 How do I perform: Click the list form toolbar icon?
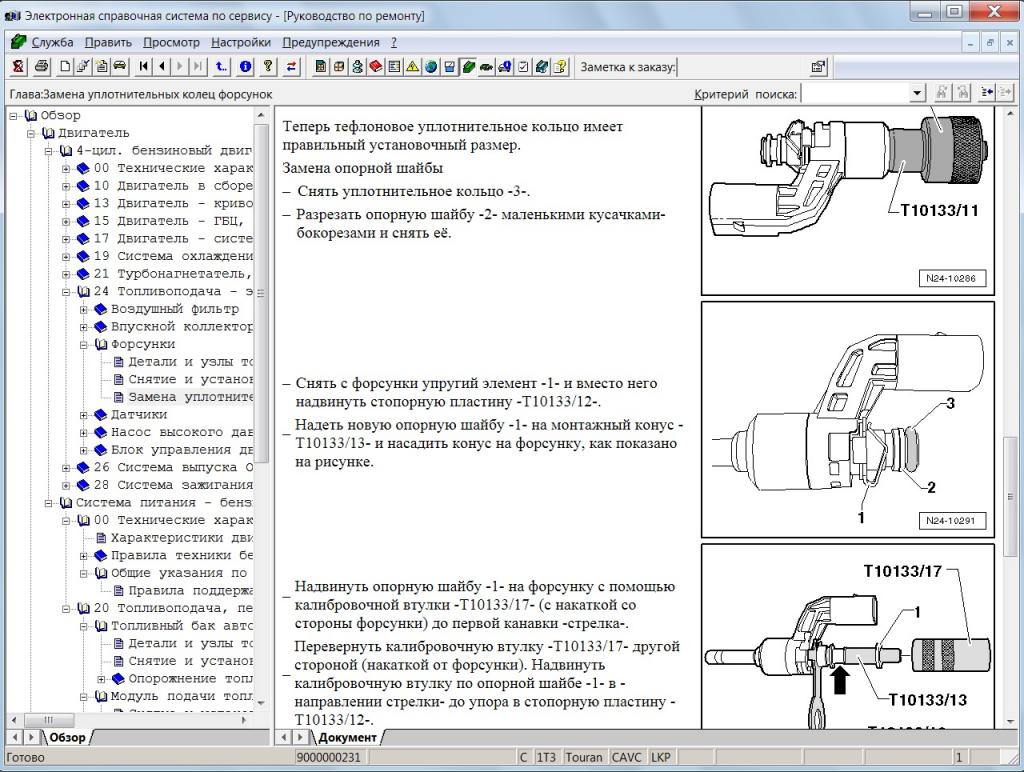pyautogui.click(x=394, y=66)
